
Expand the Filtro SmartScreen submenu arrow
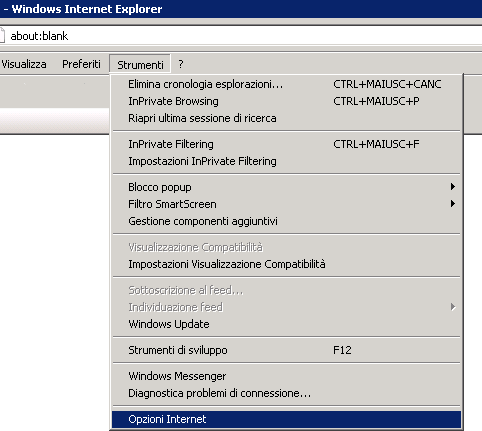point(452,204)
